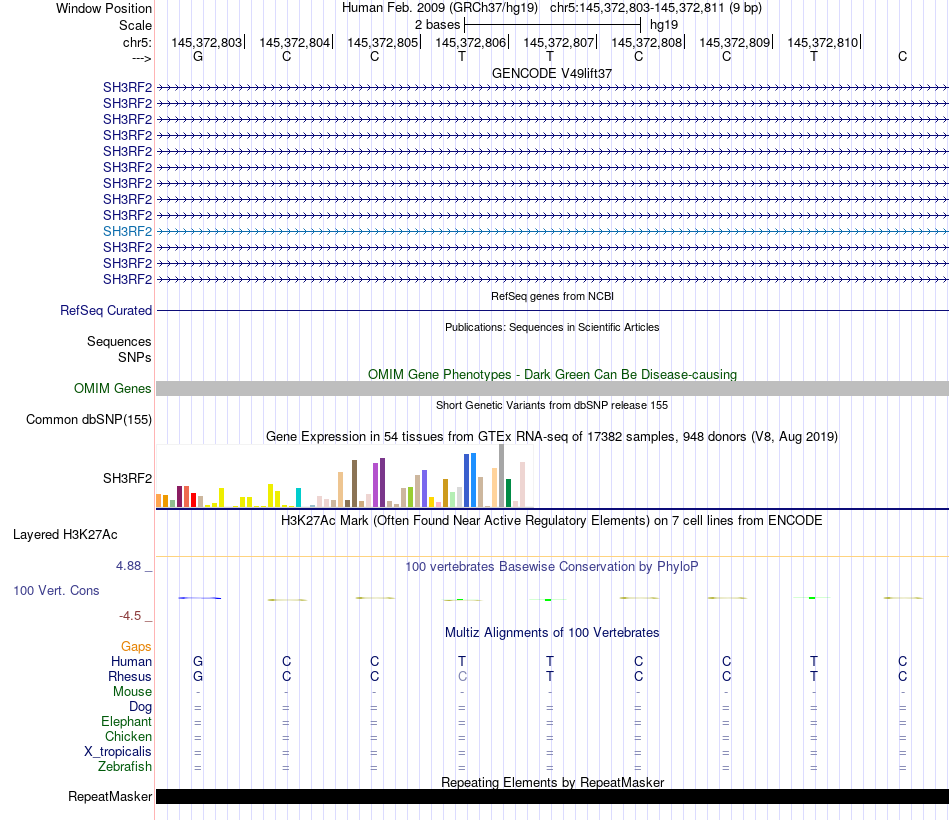Viewport: 950px width, 820px height.
Task: Click the SNPs track label
Action: [x=135, y=358]
